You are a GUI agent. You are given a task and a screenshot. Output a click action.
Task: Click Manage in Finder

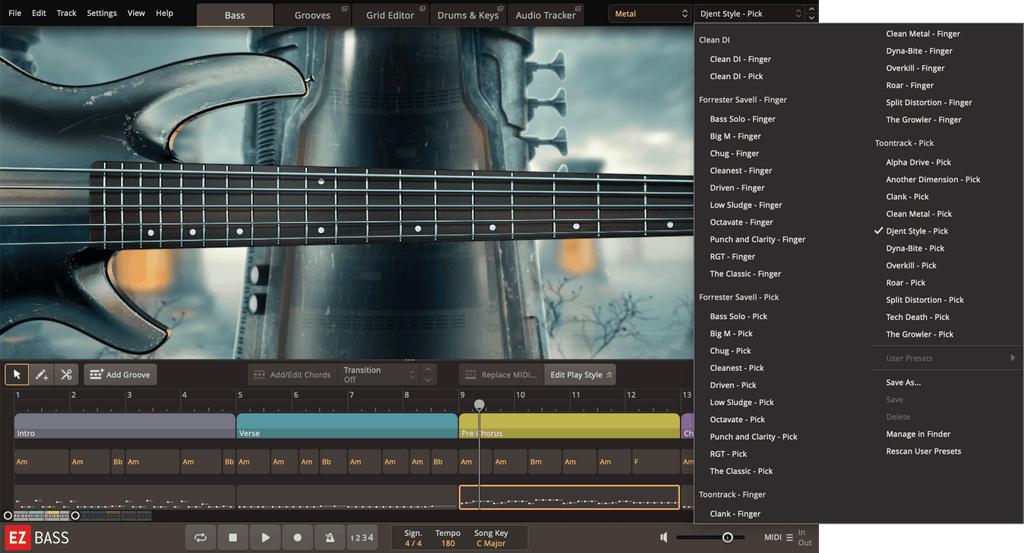[x=918, y=434]
